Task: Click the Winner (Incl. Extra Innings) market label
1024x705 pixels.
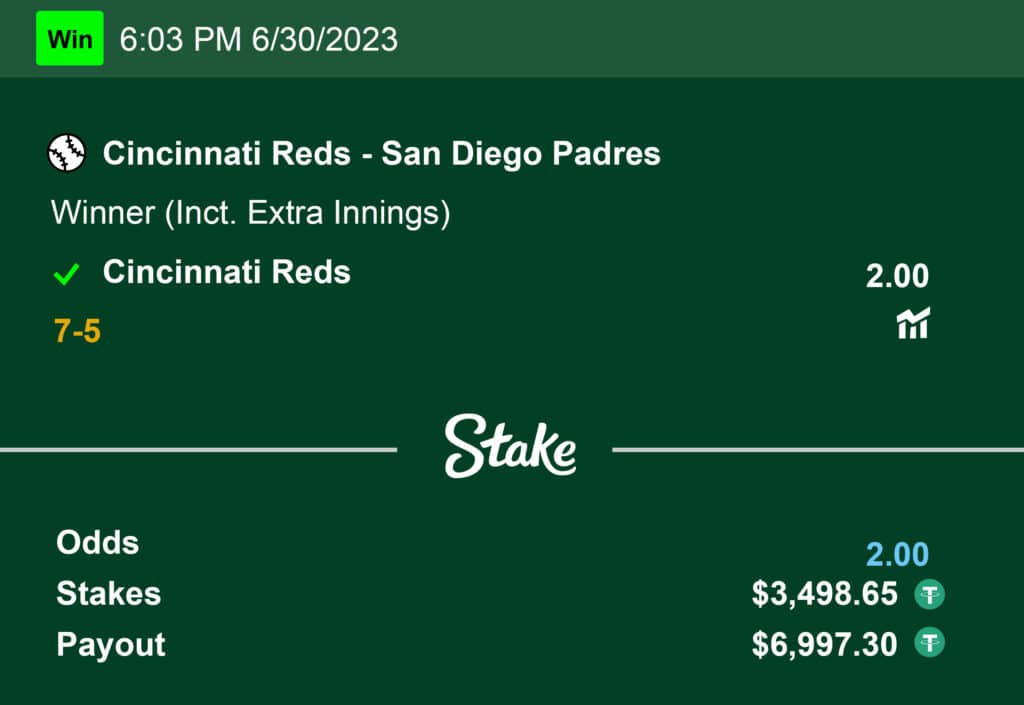Action: [250, 213]
